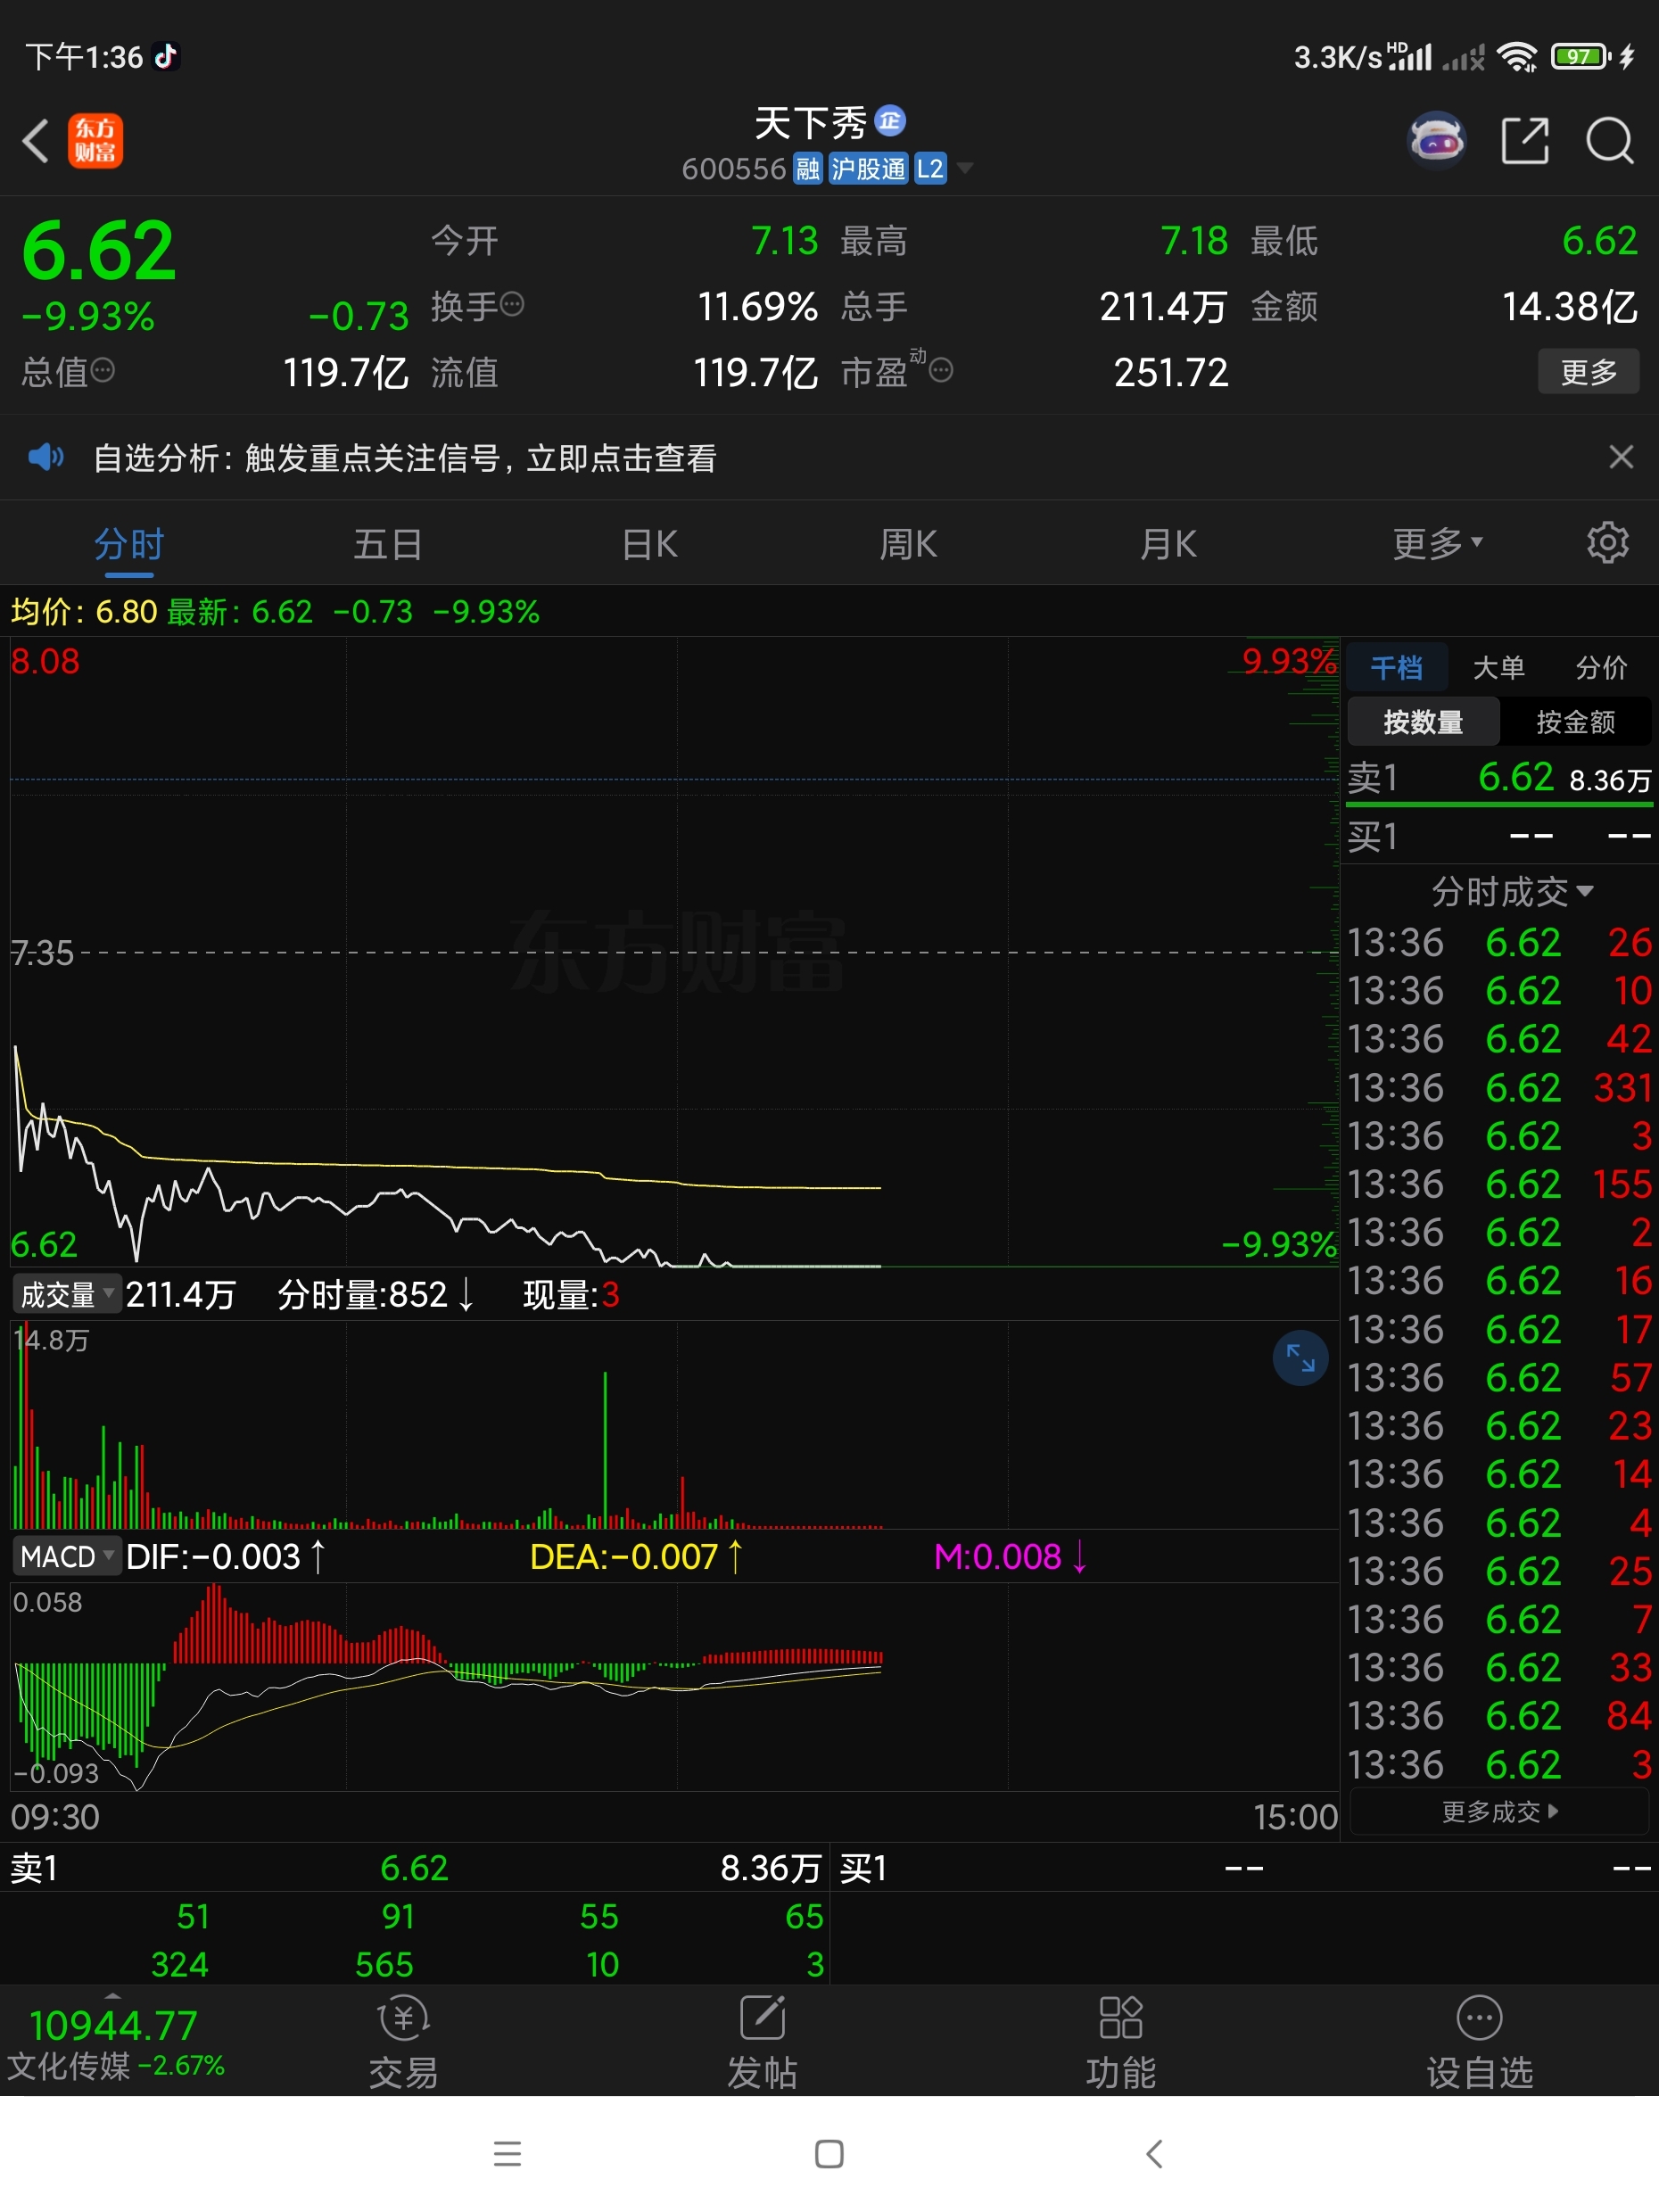Open the robot assistant icon
This screenshot has height=2212, width=1659.
tap(1437, 140)
